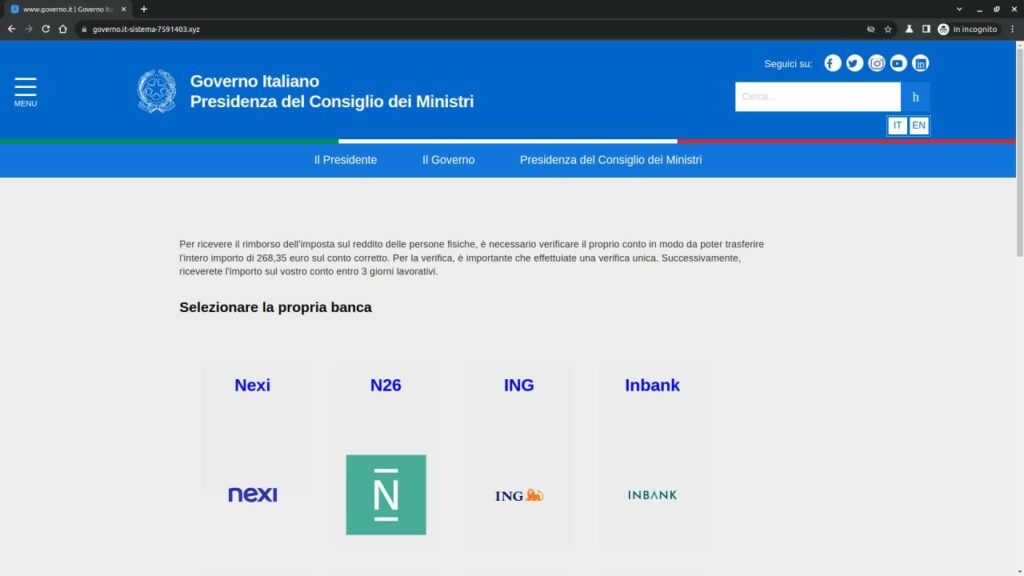Open Presidenza del Consiglio dei Ministri nav item

click(610, 160)
